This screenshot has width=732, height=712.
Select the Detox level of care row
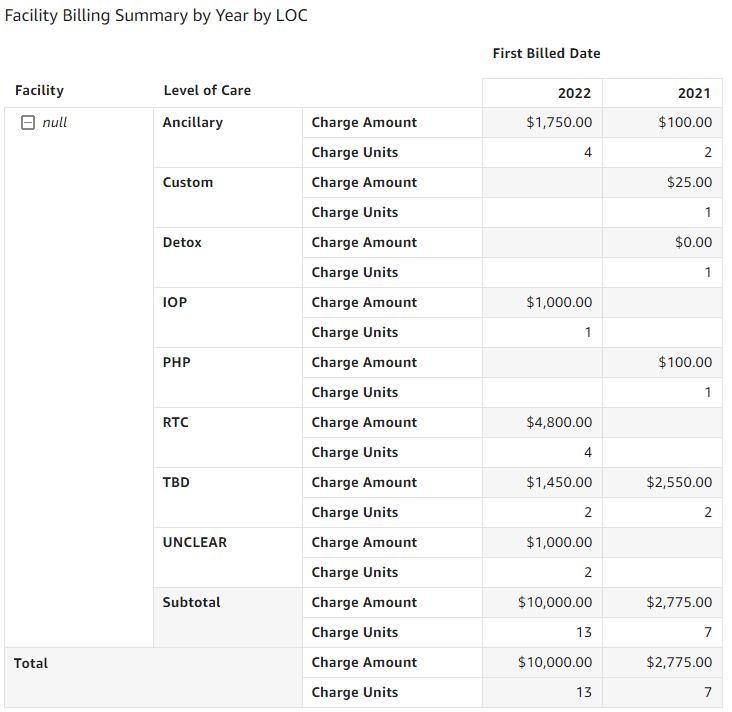point(182,243)
